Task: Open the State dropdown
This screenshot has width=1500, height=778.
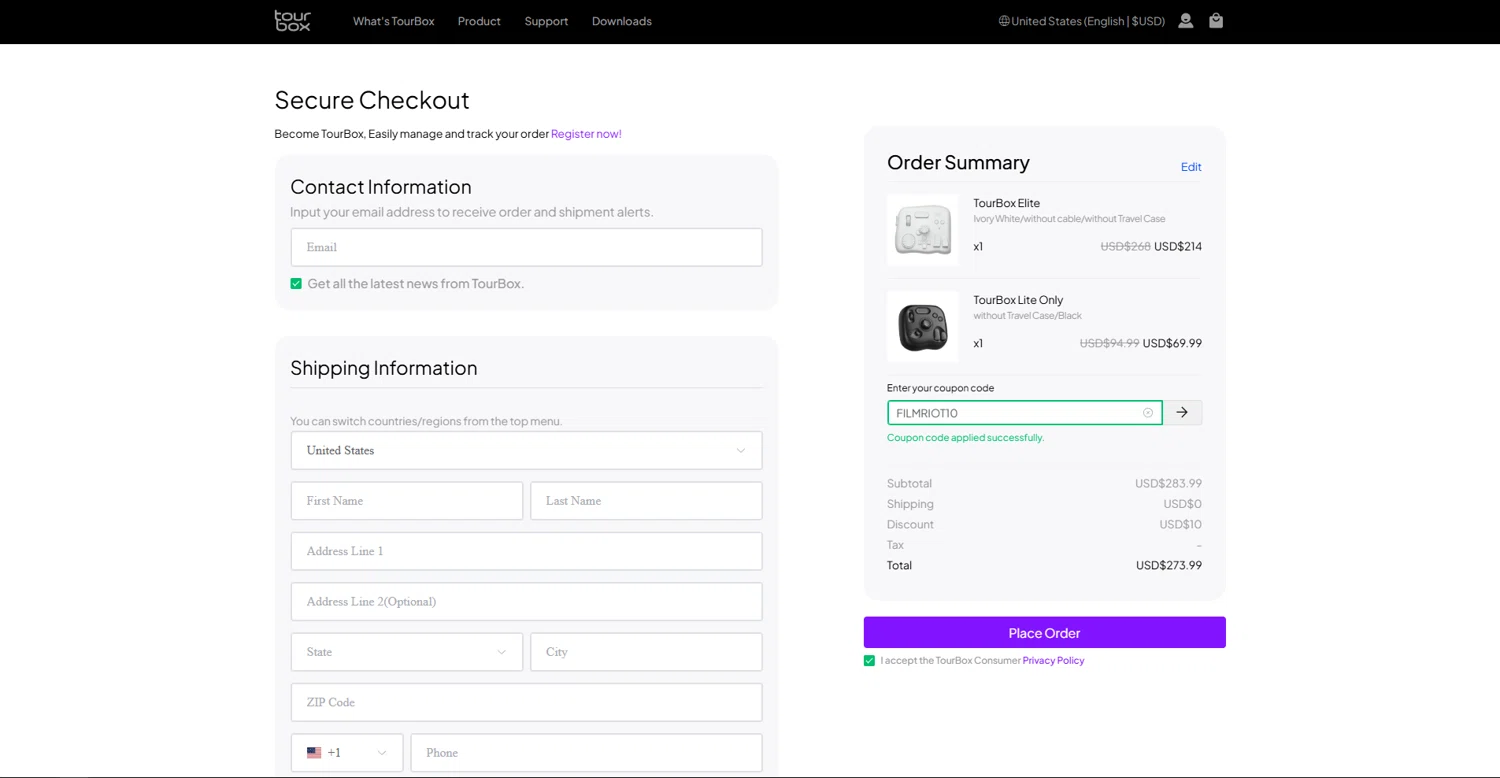Action: tap(407, 652)
